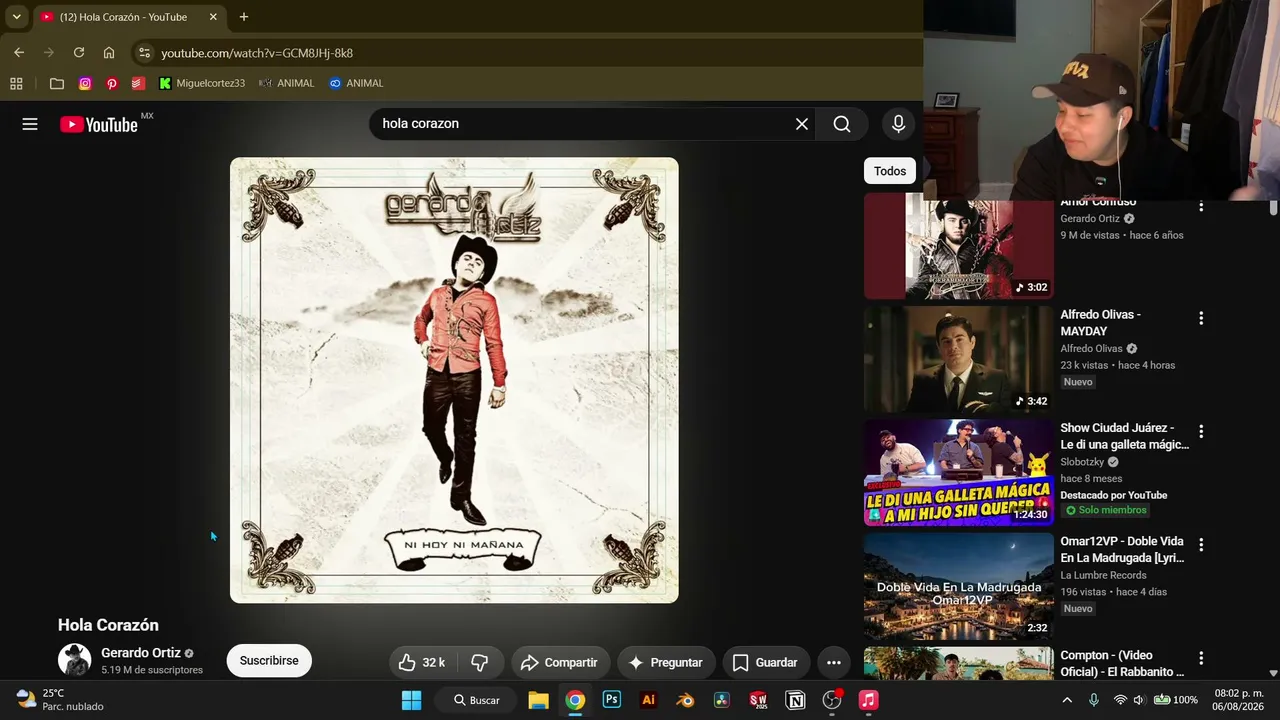Viewport: 1280px width, 720px height.
Task: Like the video with 32 k likes
Action: pyautogui.click(x=422, y=662)
